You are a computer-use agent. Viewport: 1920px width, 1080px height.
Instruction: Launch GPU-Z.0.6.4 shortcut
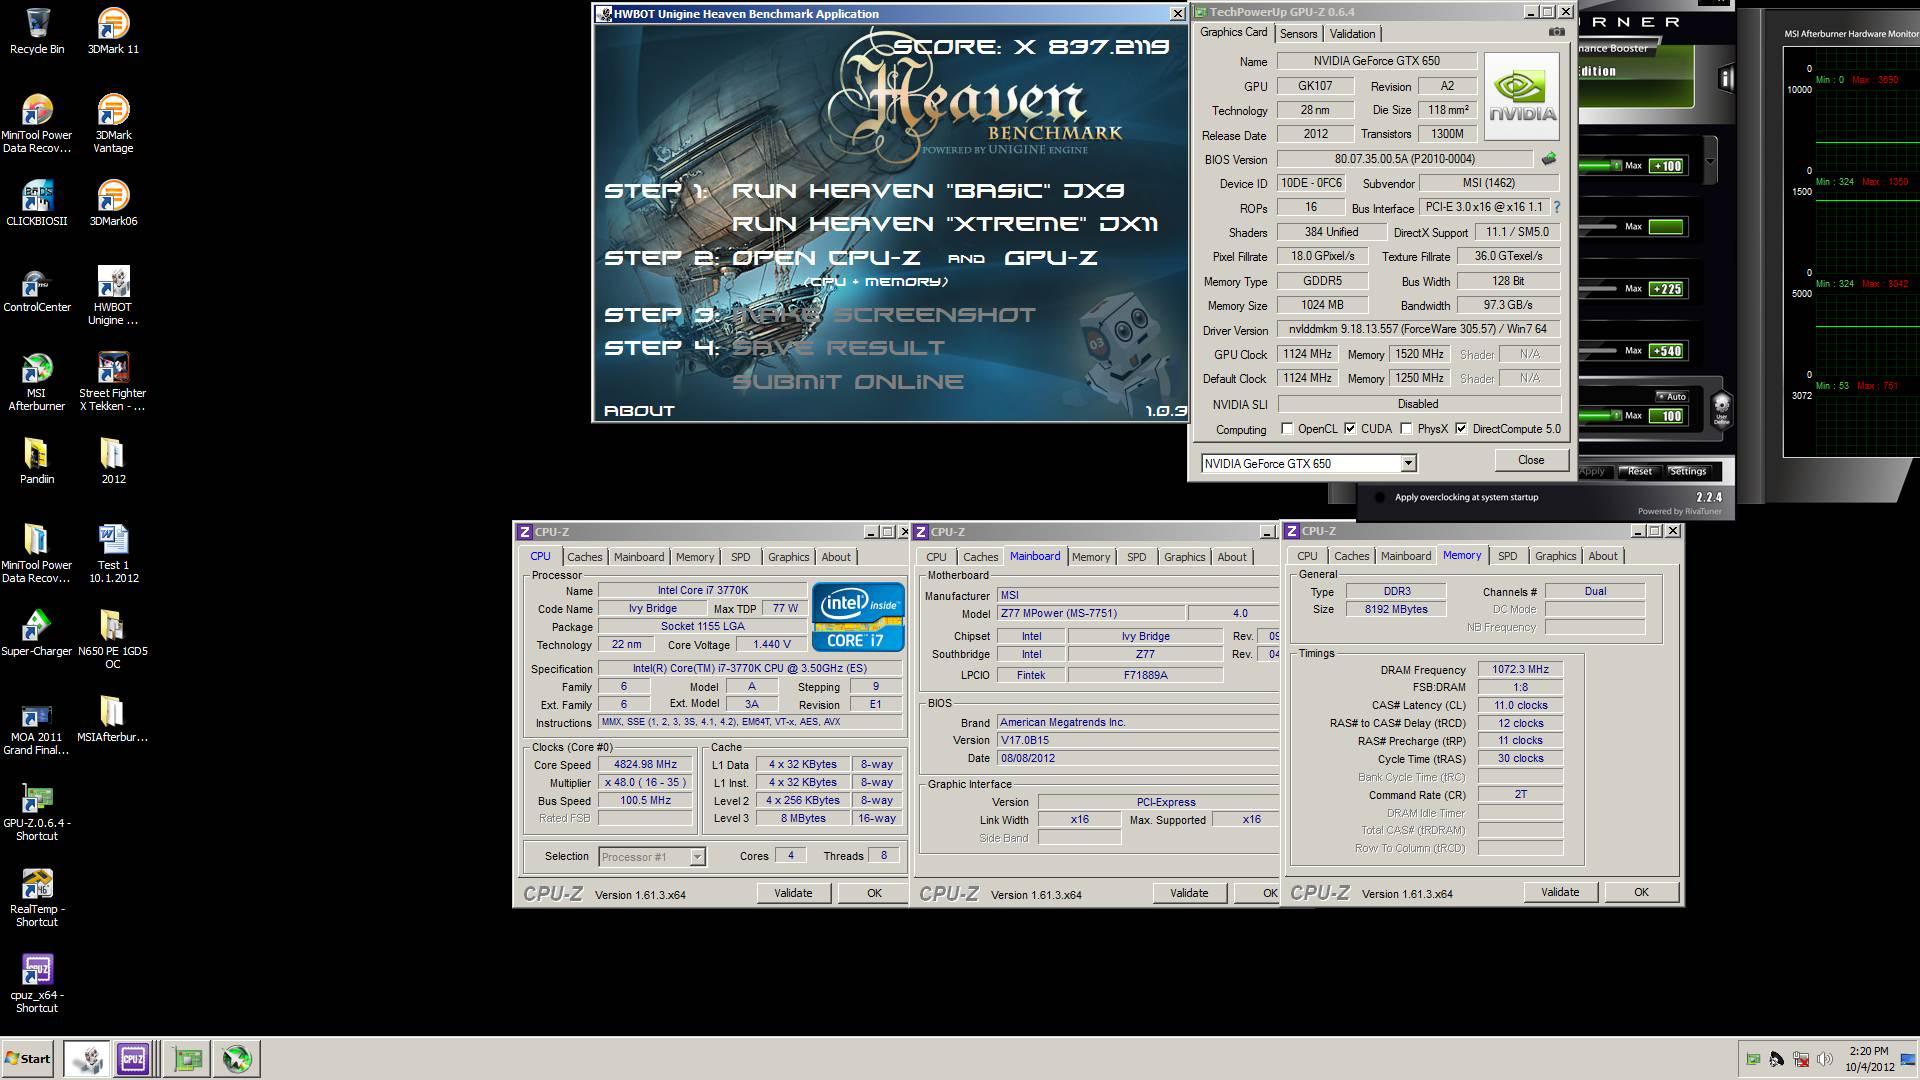(37, 812)
